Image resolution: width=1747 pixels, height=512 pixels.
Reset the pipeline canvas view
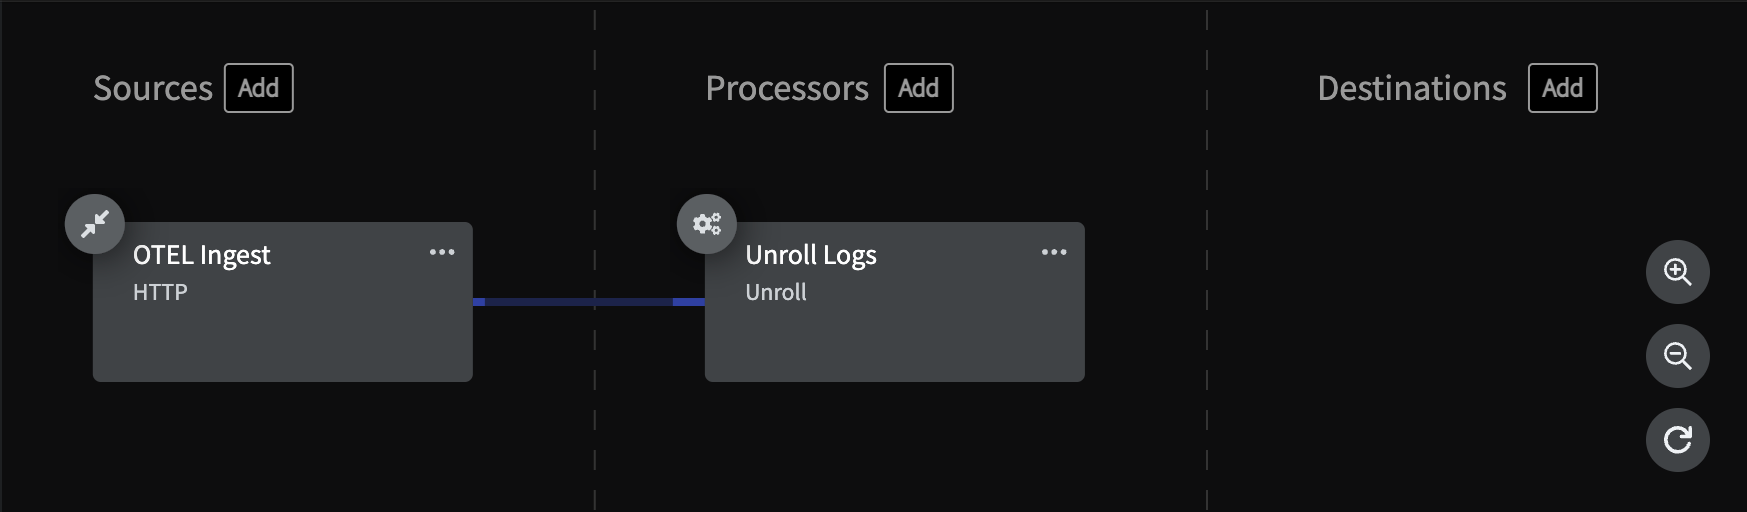point(1678,440)
